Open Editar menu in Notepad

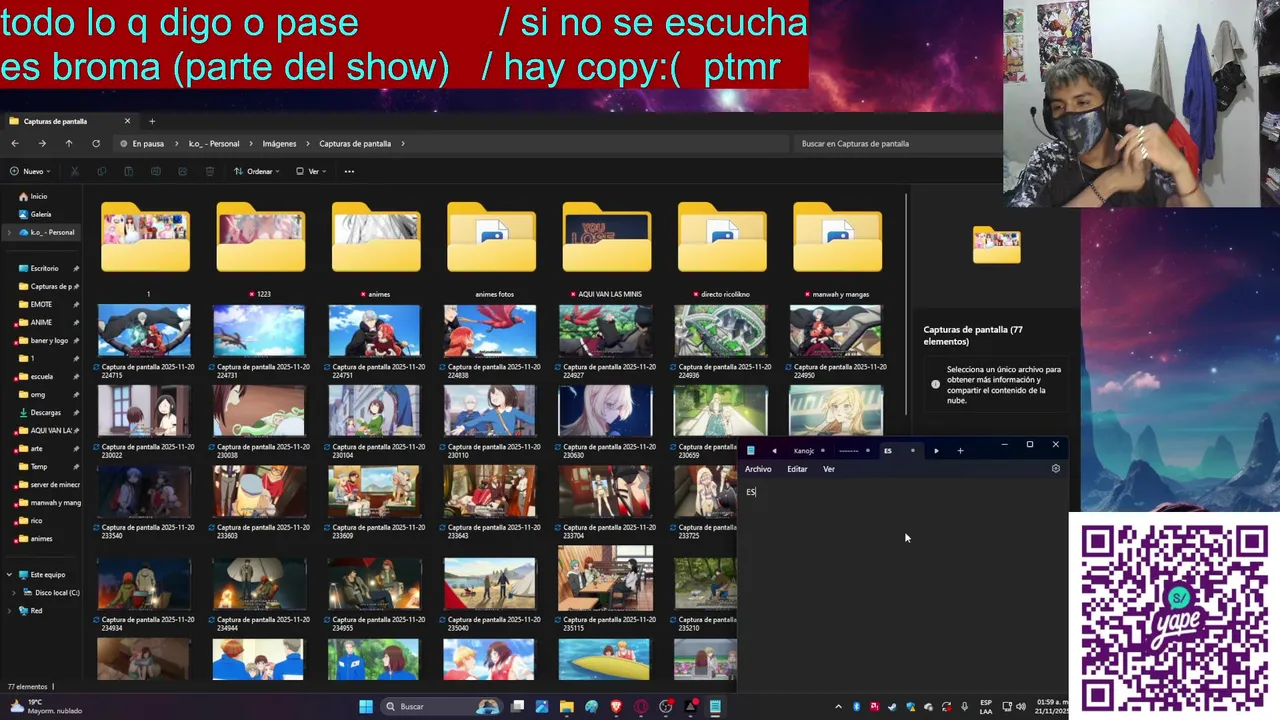[x=797, y=469]
